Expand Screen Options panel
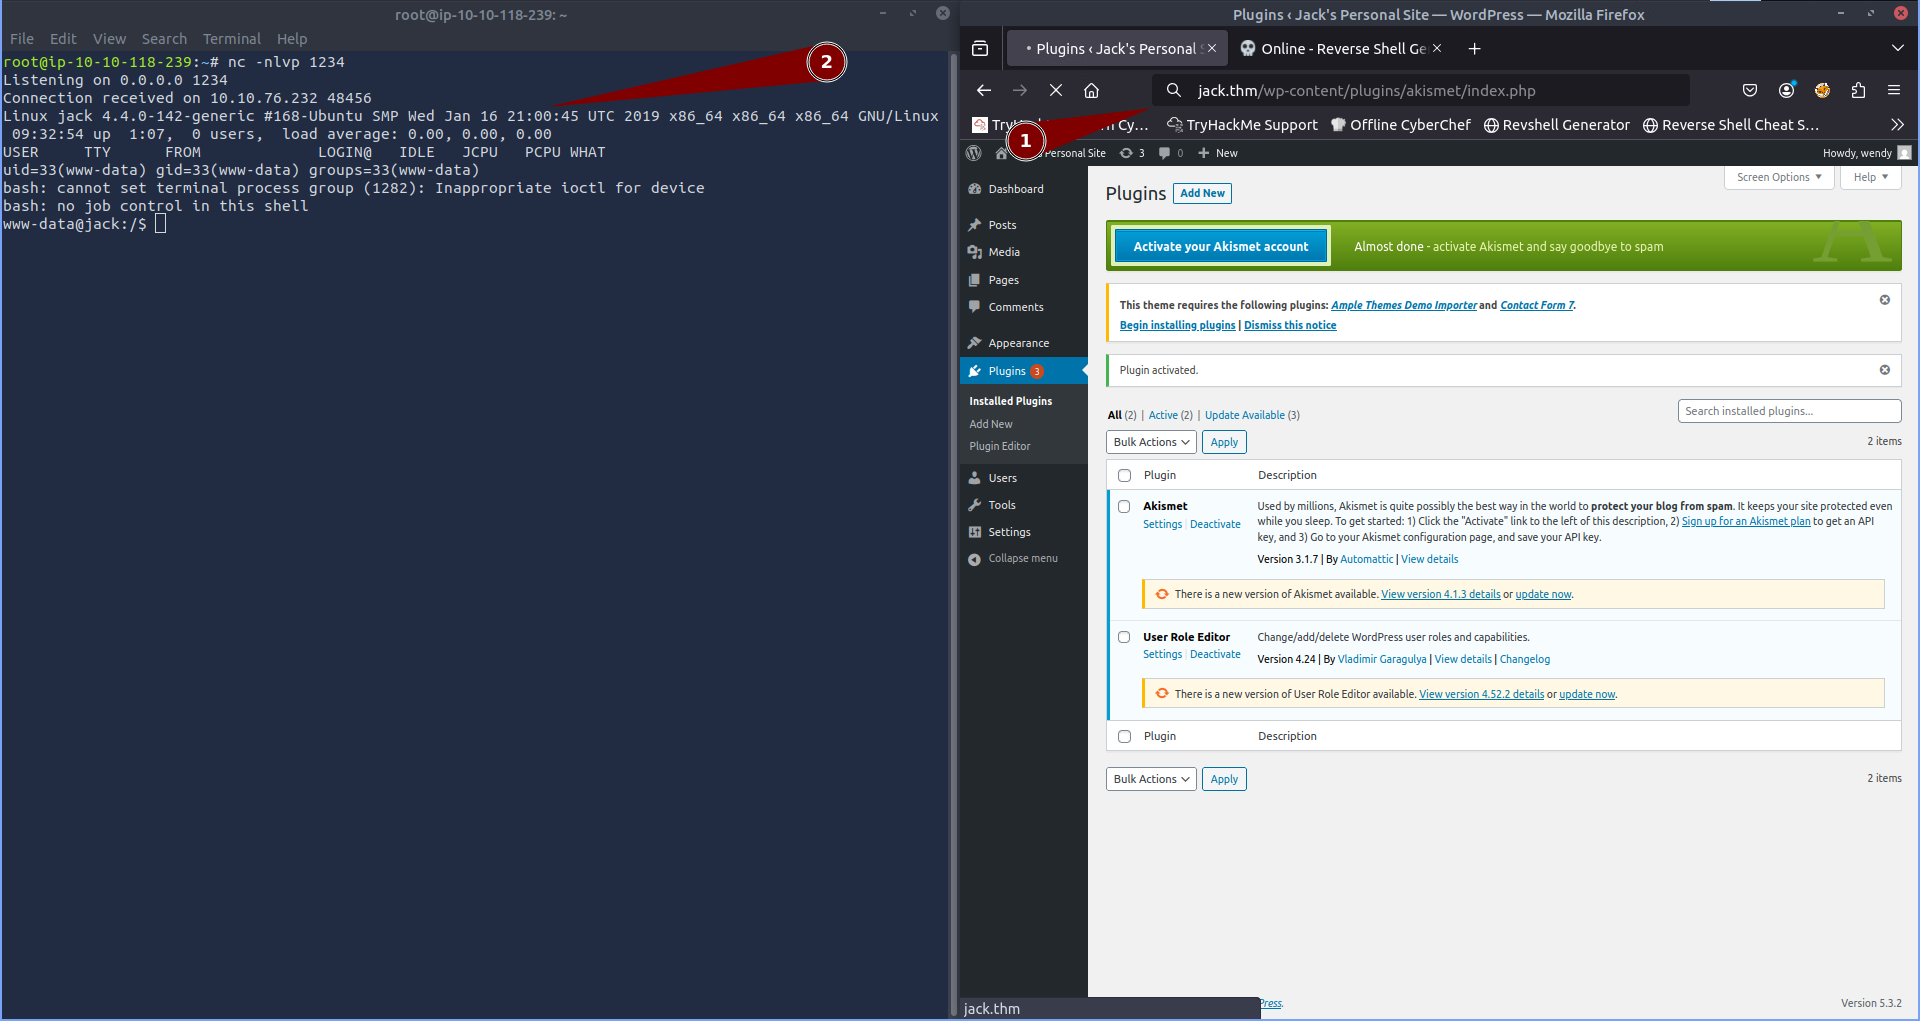Screen dimensions: 1920x1021 pos(1778,177)
